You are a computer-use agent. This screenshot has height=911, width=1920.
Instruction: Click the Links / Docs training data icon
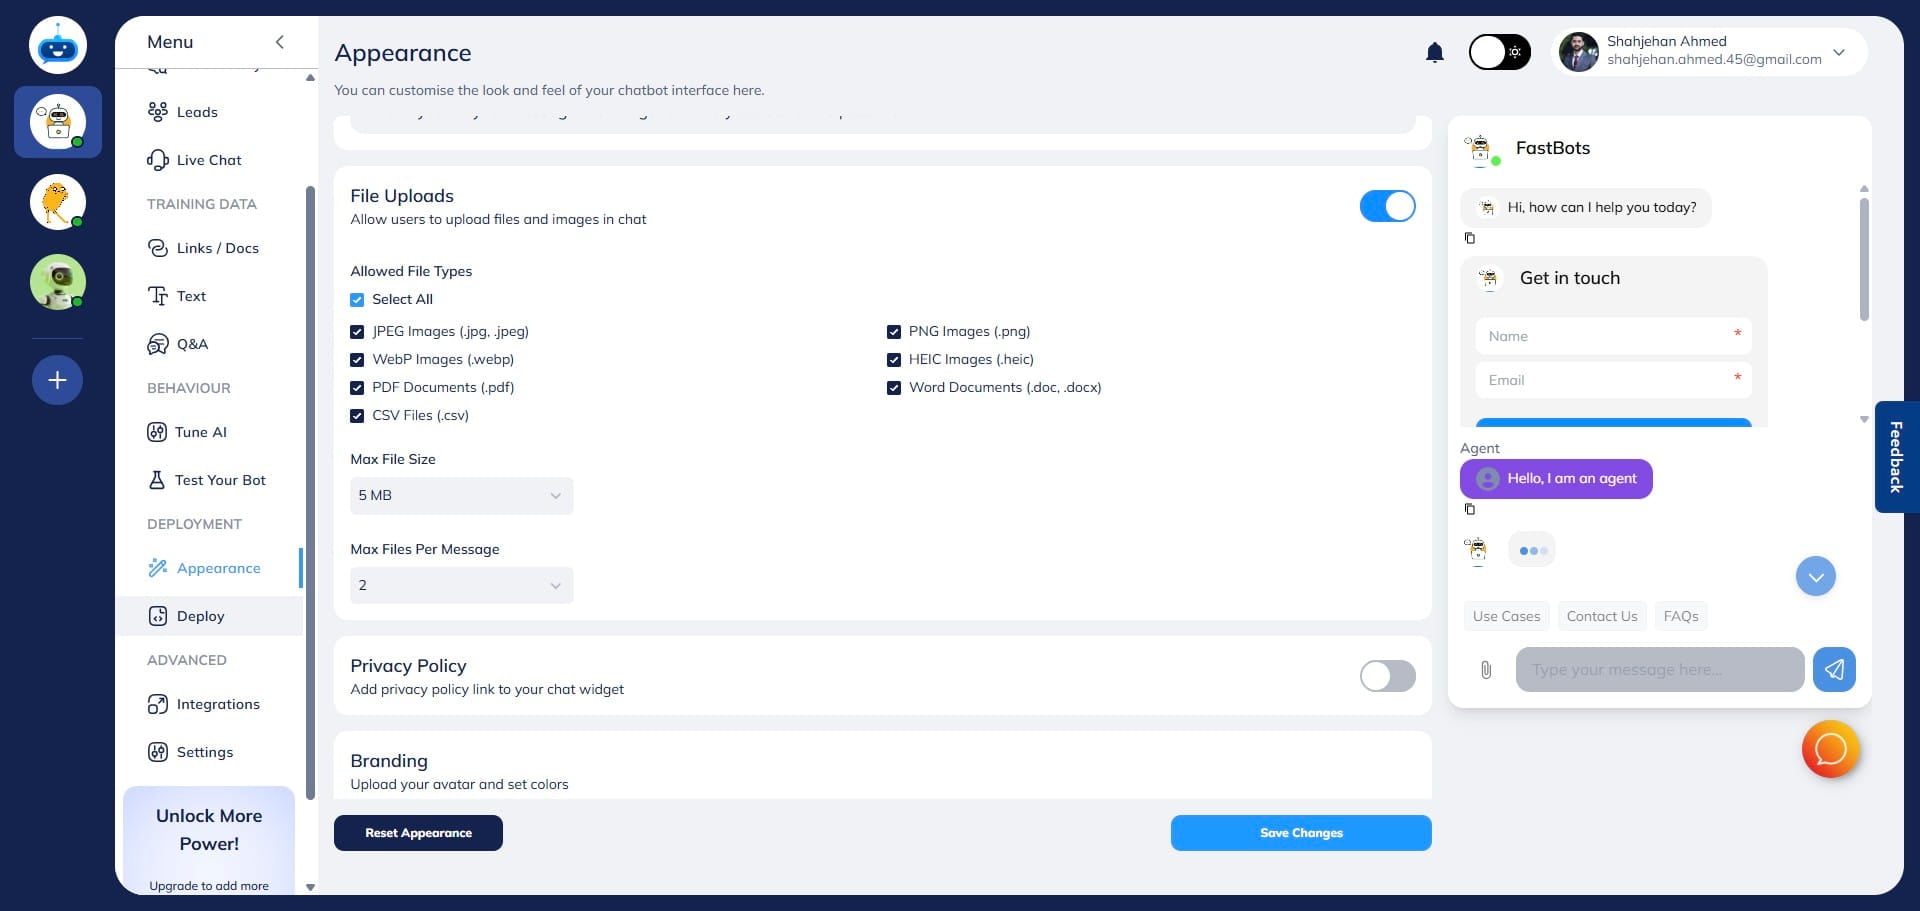coord(158,248)
